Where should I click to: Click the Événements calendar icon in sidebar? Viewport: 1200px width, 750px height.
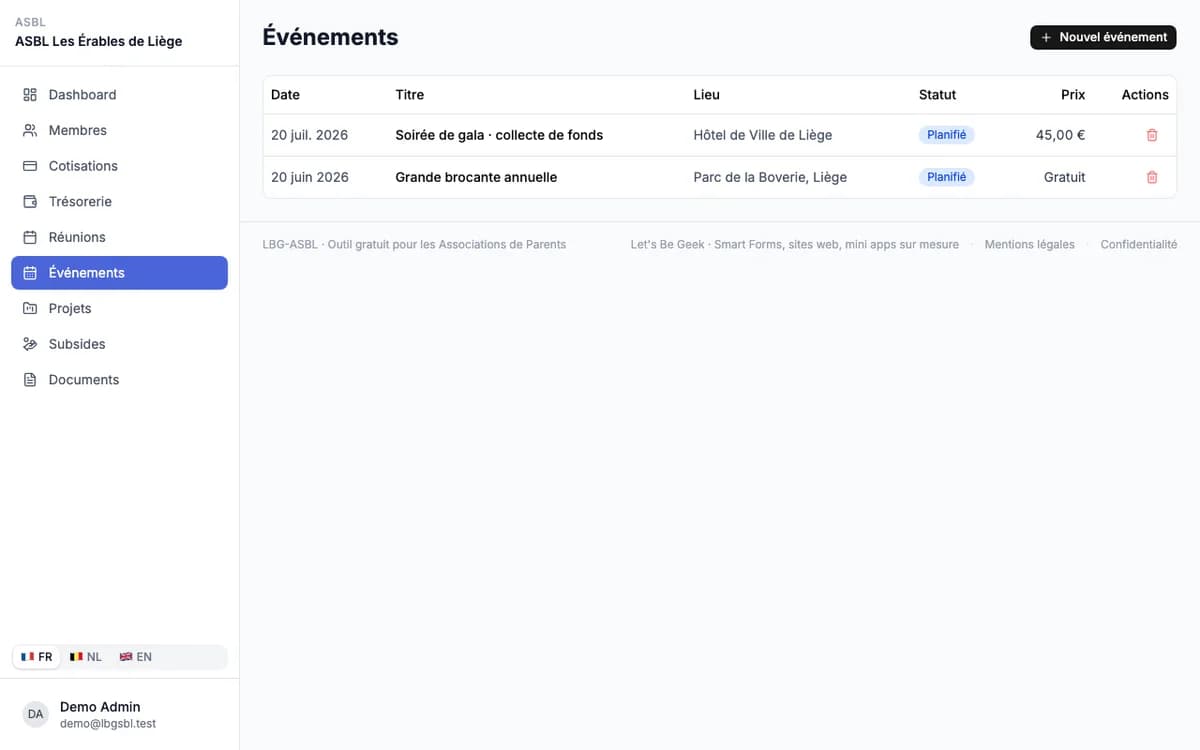pos(30,273)
